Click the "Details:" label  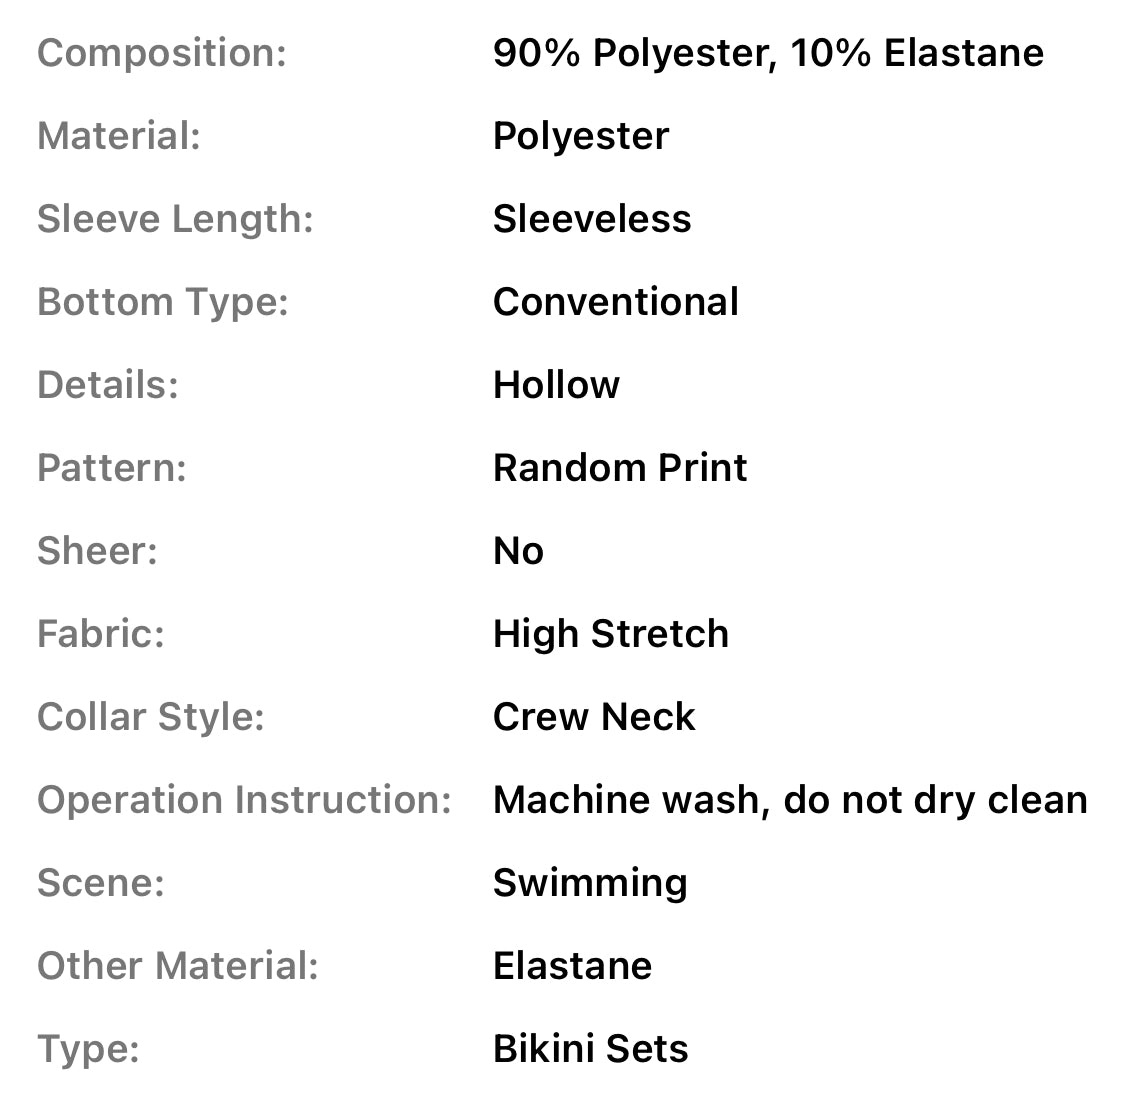108,385
